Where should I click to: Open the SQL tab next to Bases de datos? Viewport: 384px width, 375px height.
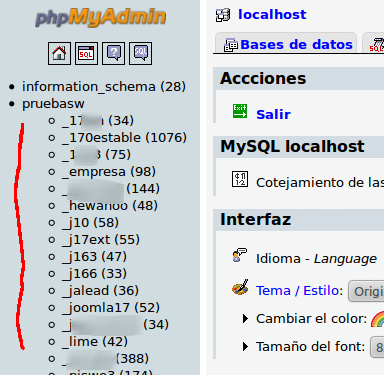pyautogui.click(x=373, y=43)
